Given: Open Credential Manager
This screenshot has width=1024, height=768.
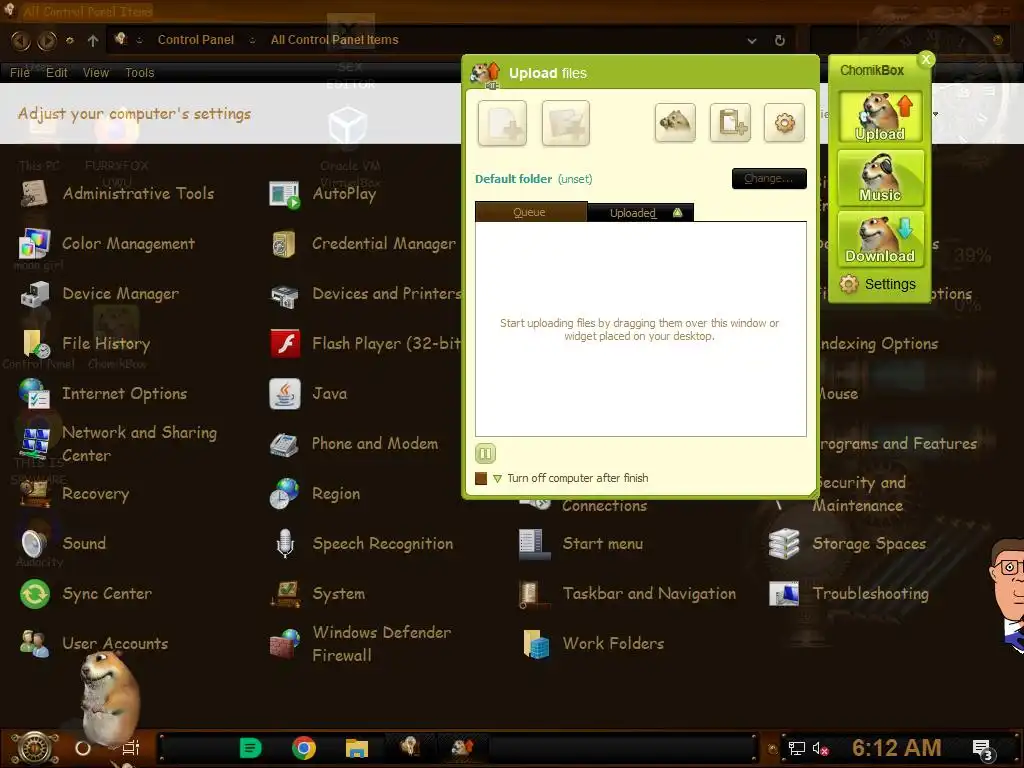Looking at the screenshot, I should pos(363,244).
